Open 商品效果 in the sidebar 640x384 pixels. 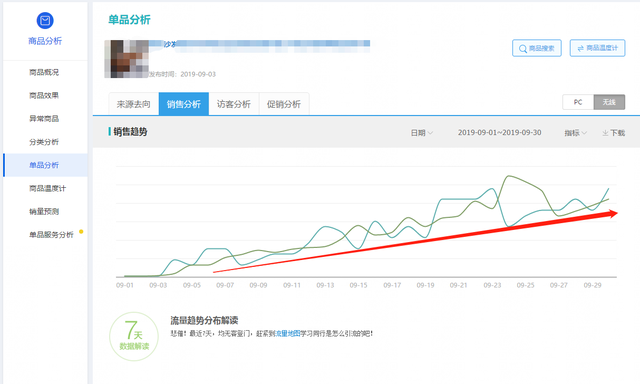point(44,95)
